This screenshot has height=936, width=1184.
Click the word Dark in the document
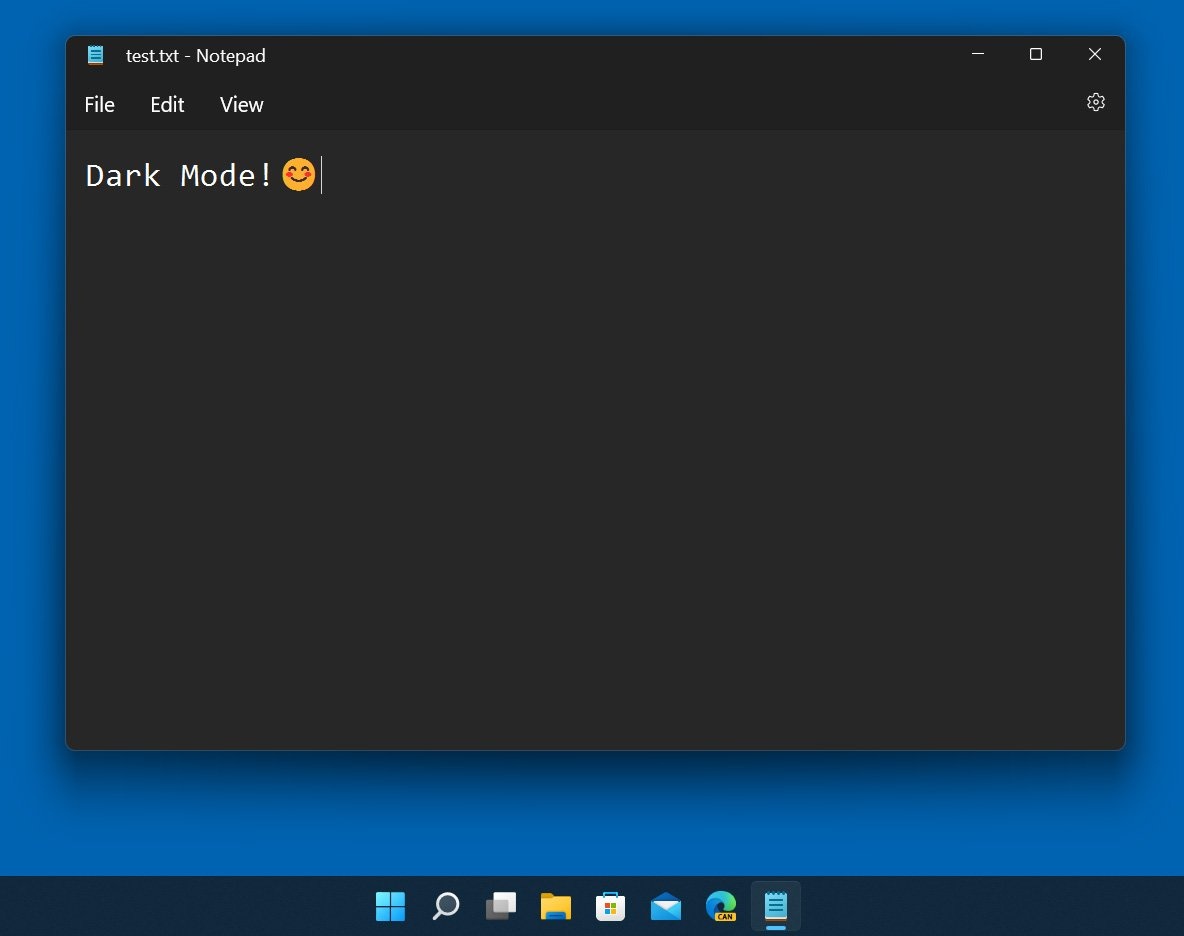[122, 175]
